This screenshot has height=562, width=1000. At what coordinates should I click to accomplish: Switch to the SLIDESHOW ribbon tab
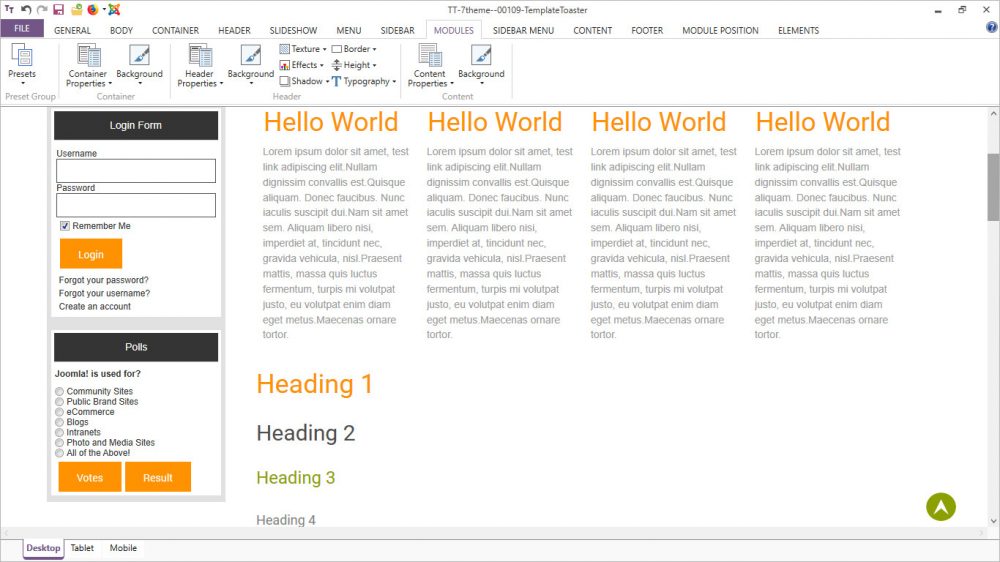coord(296,30)
